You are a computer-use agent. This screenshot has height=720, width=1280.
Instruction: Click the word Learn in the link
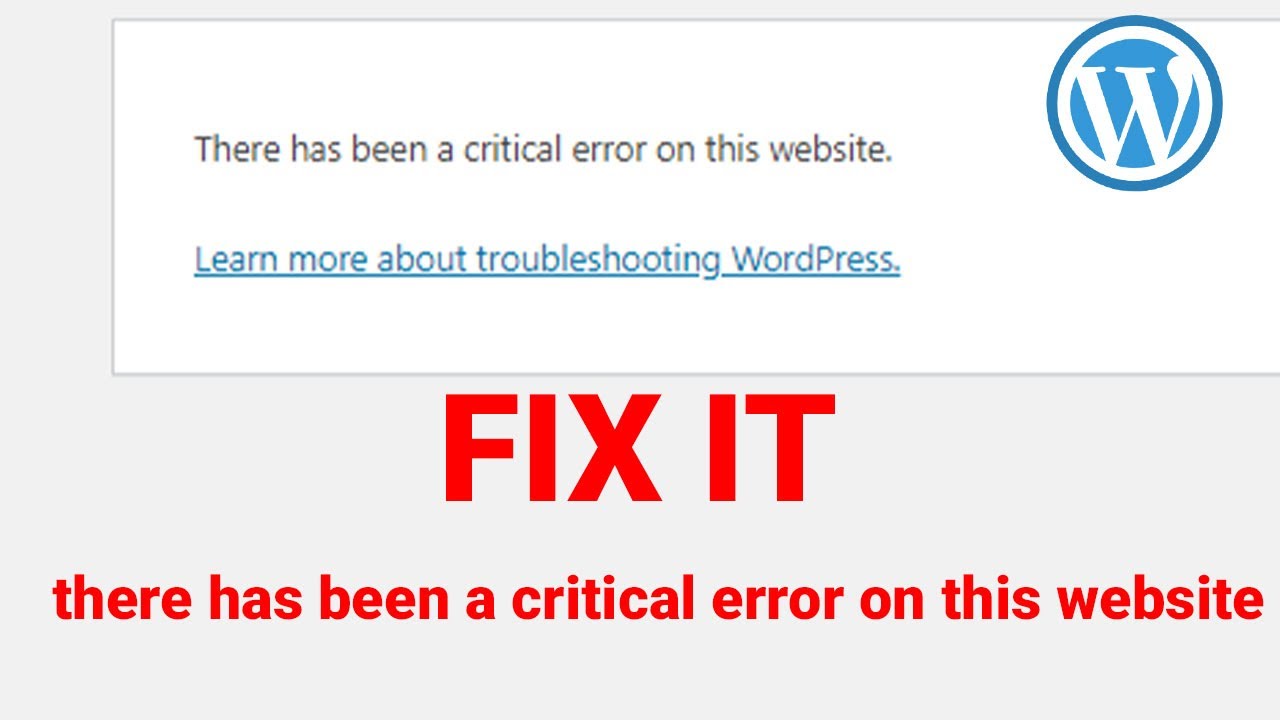[x=236, y=260]
